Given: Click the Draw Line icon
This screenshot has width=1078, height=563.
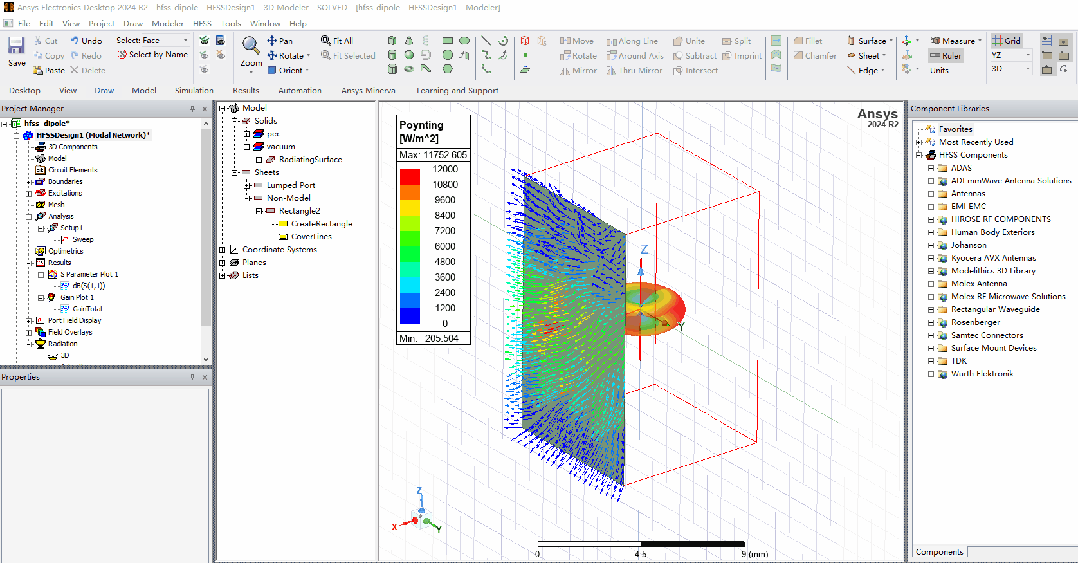Looking at the screenshot, I should [x=486, y=41].
